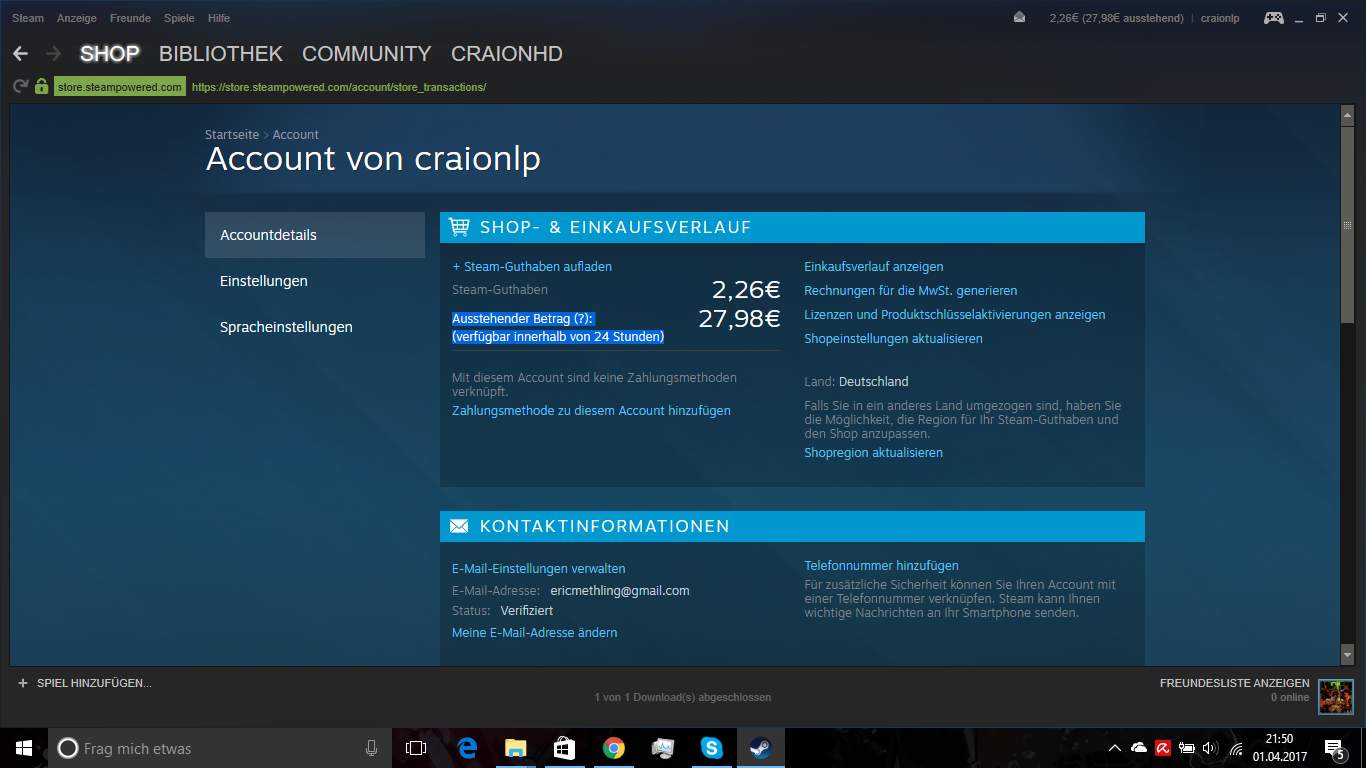Open the Hilfe menu
The width and height of the screenshot is (1366, 768).
coord(219,18)
